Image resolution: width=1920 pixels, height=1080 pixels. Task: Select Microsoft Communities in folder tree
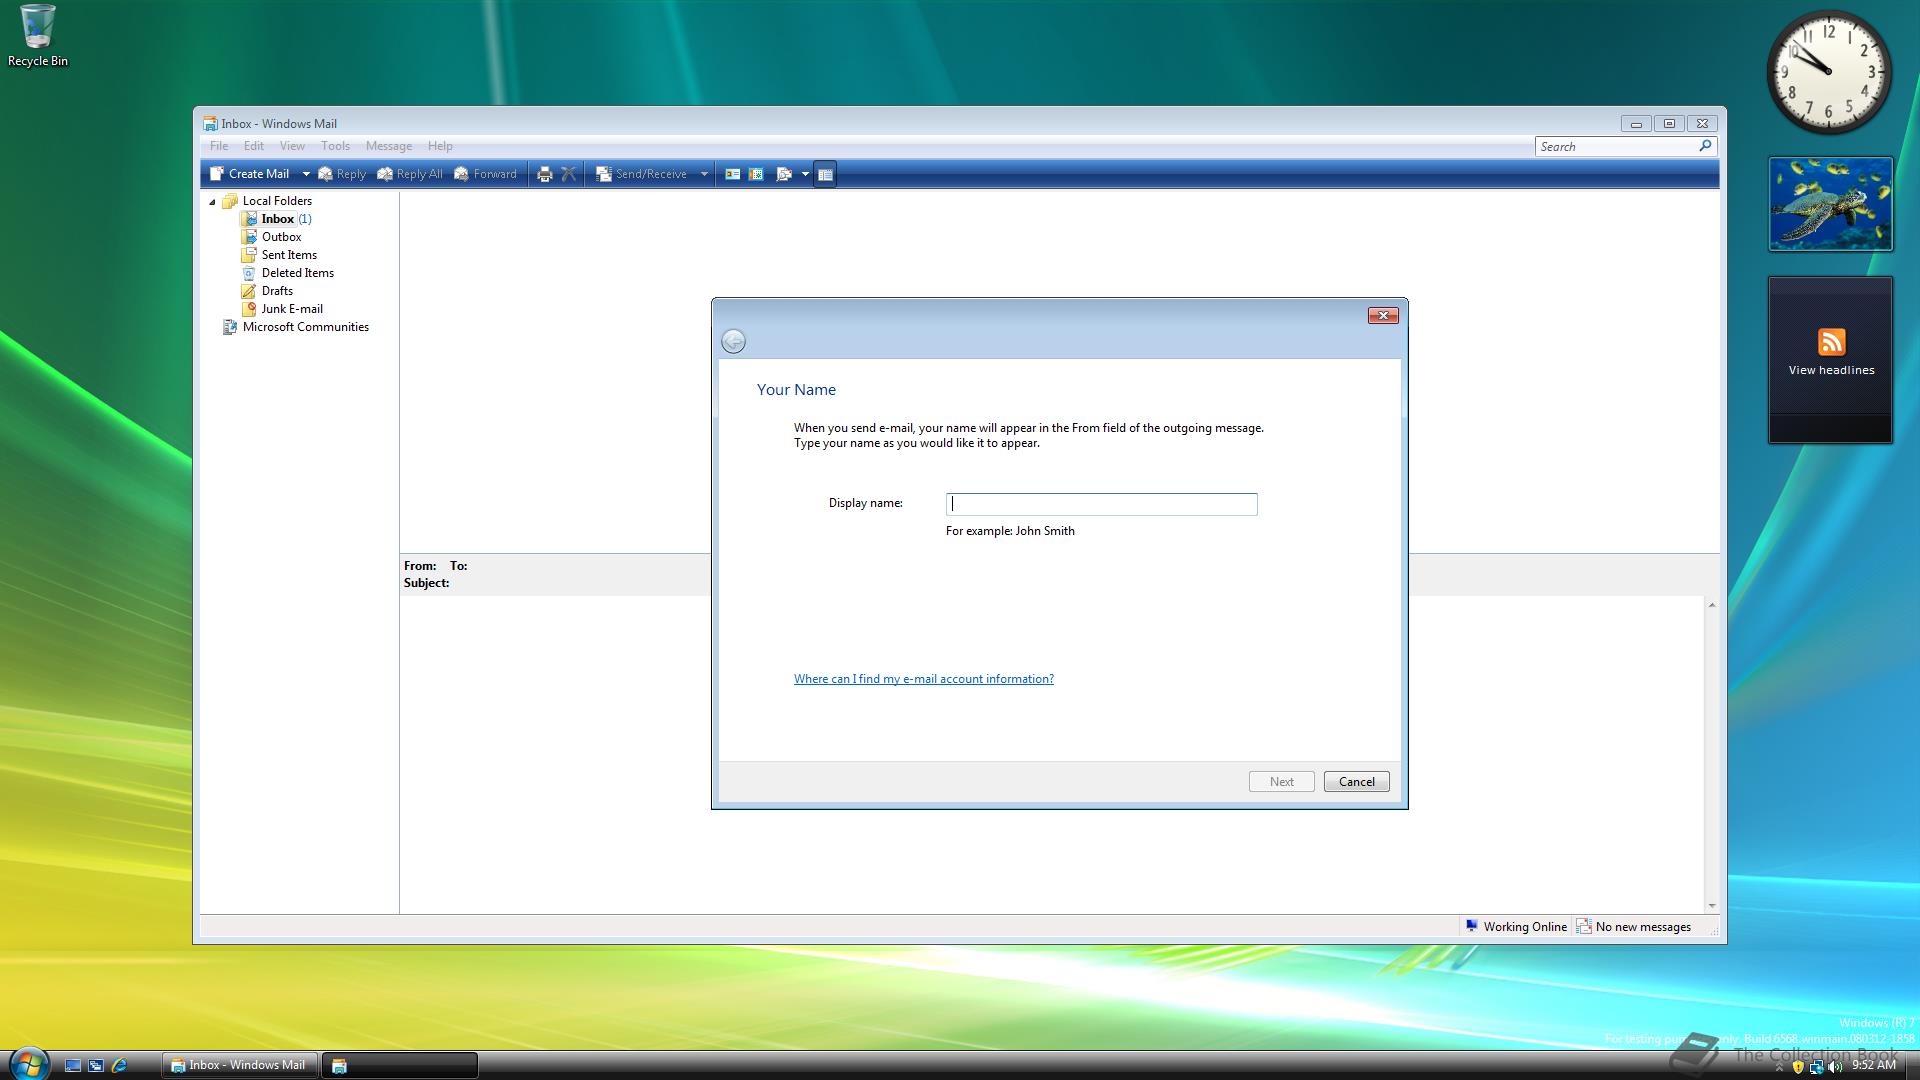click(296, 327)
